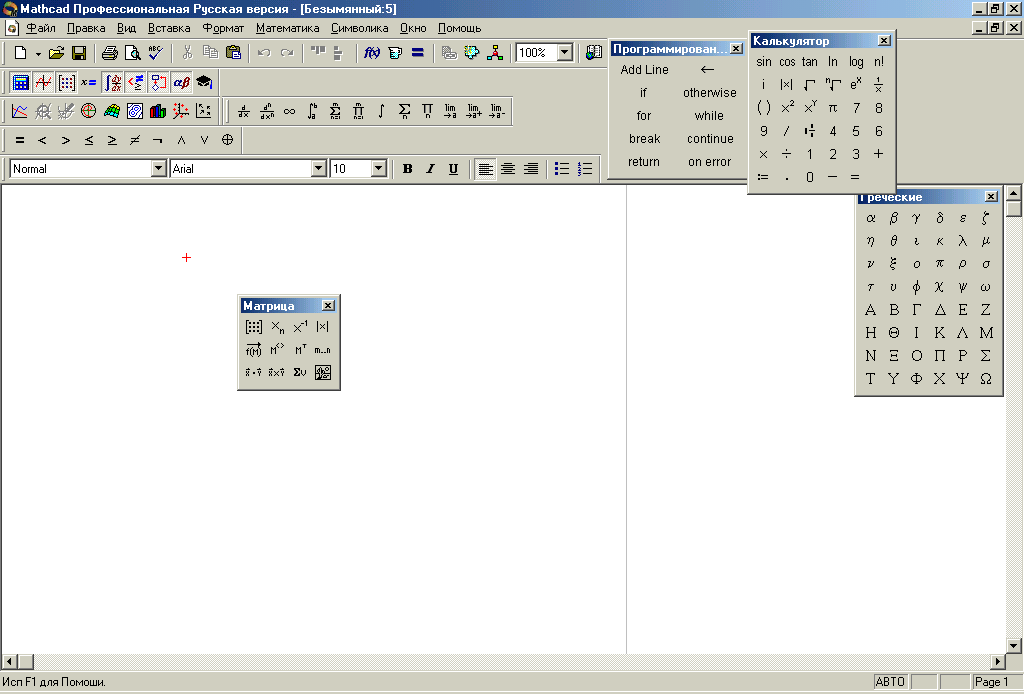Click the transpose M^T icon in Матрица palette

click(300, 350)
